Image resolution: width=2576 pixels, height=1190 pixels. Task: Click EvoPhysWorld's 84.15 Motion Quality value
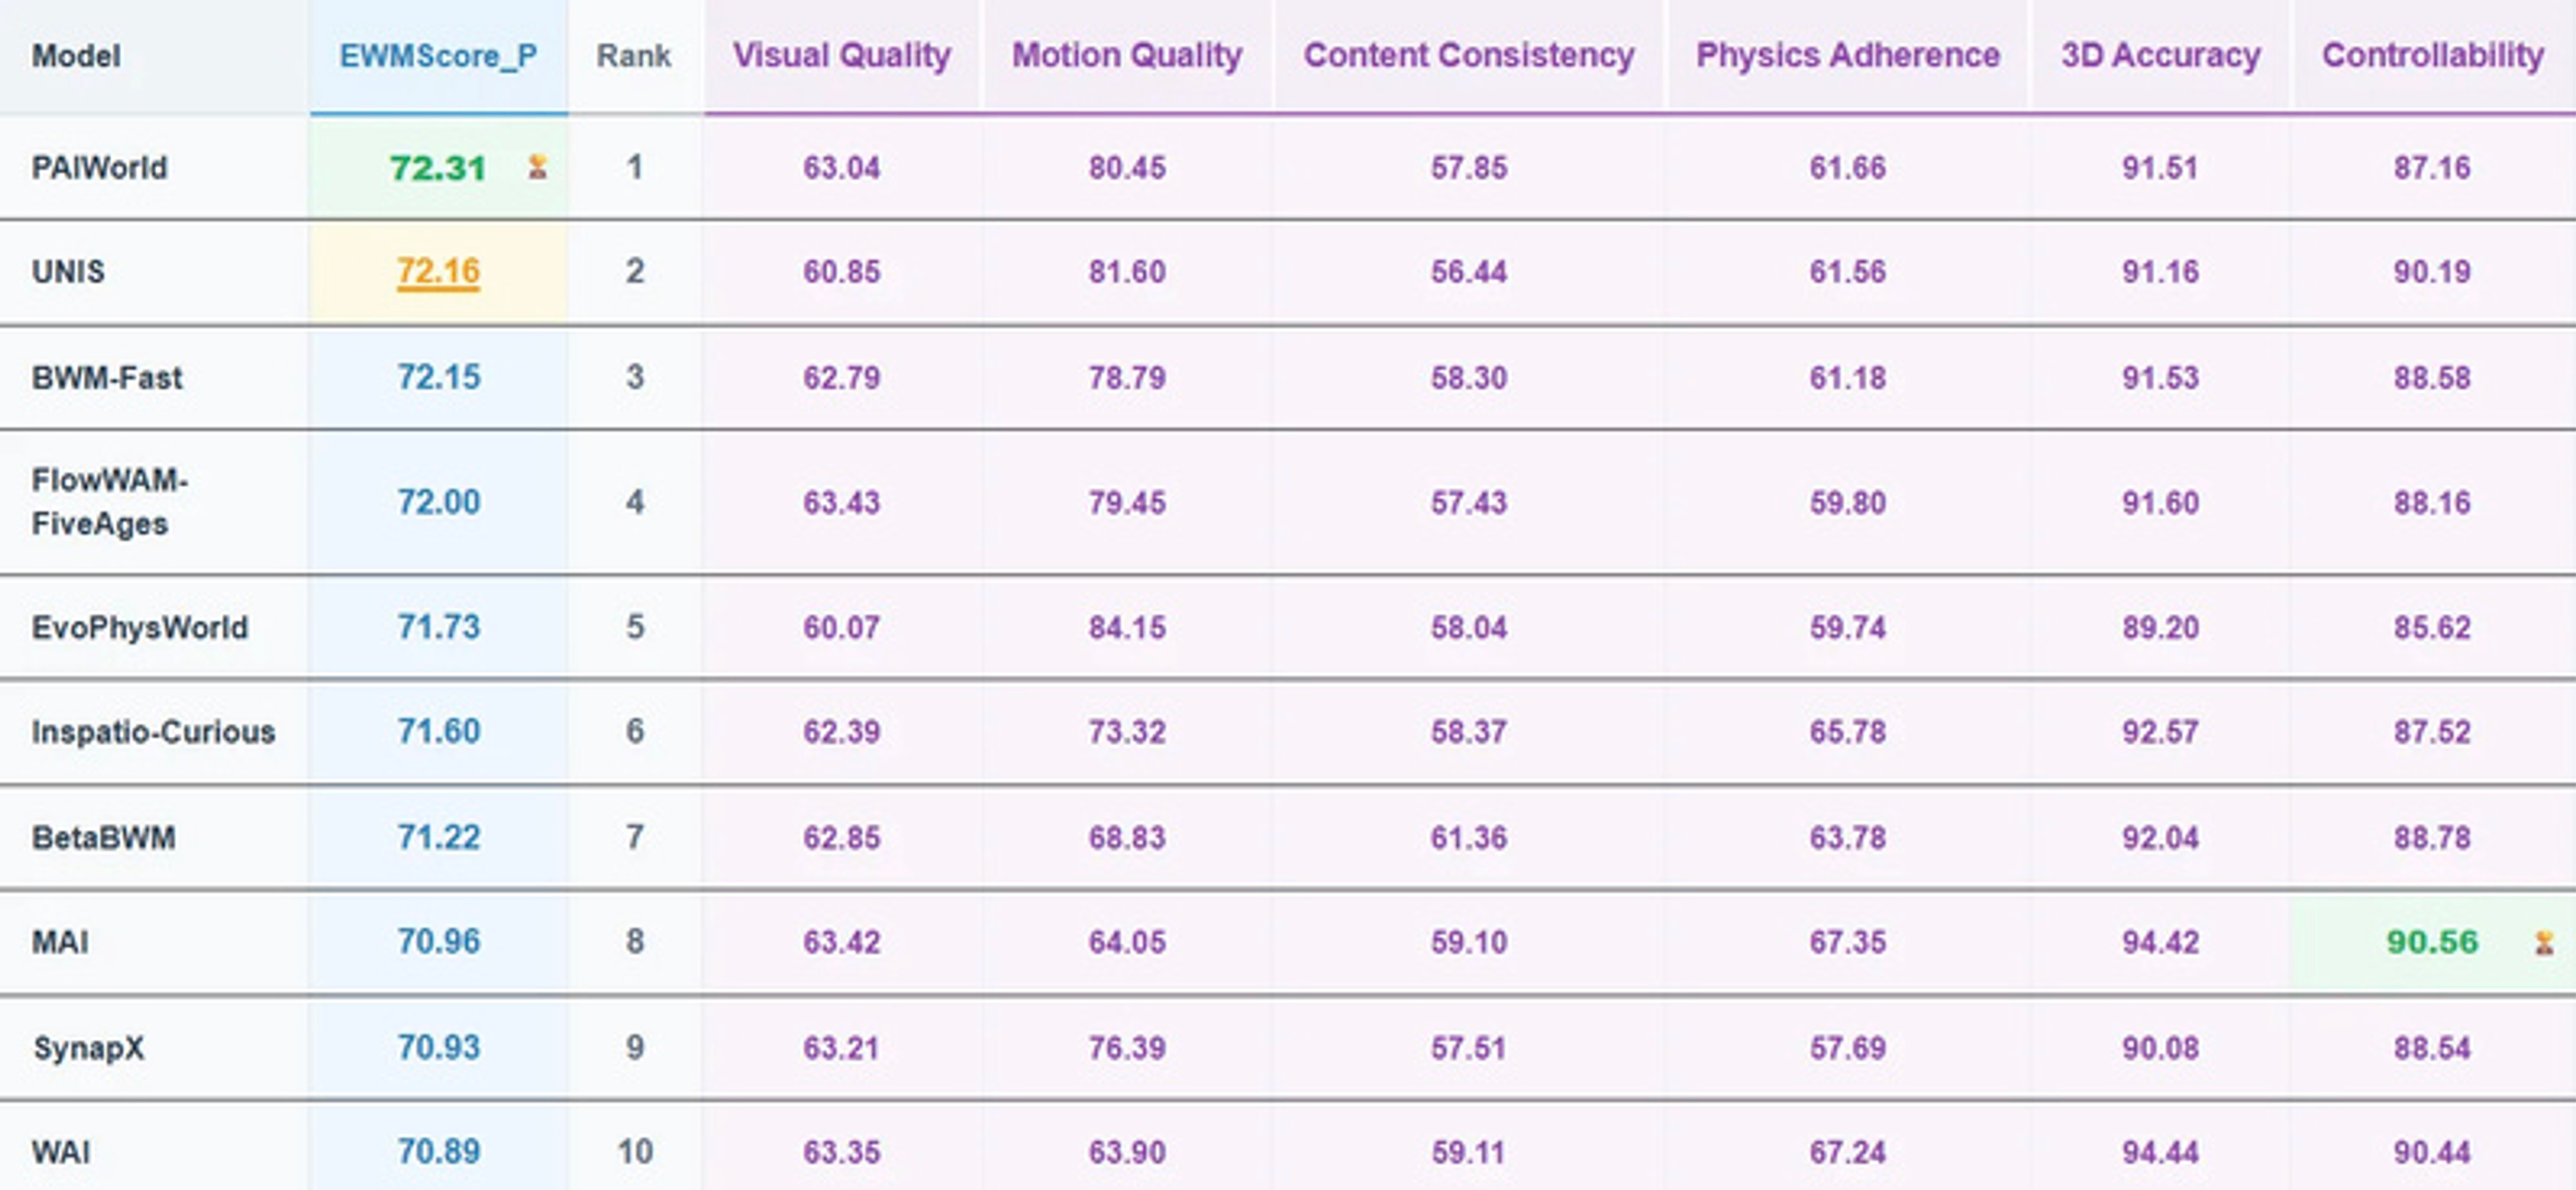[1127, 627]
